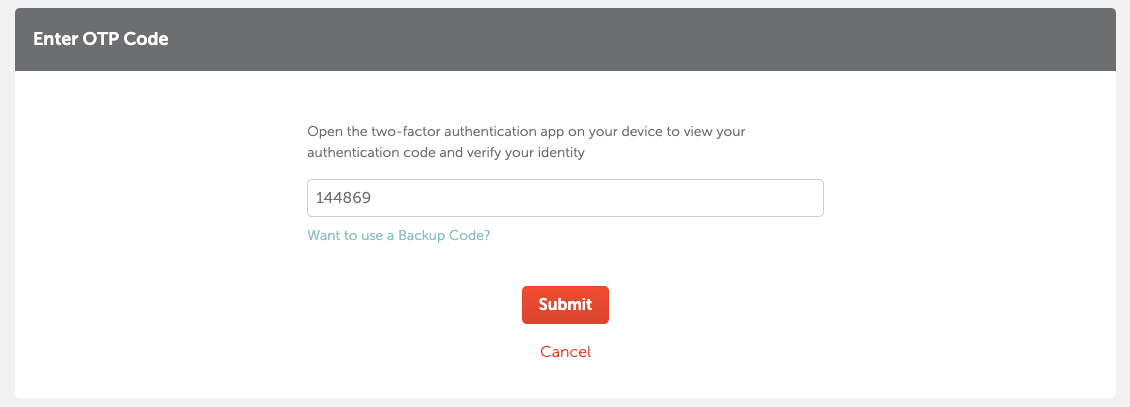Click the 'Enter OTP Code' header title
The height and width of the screenshot is (407, 1130).
[101, 39]
